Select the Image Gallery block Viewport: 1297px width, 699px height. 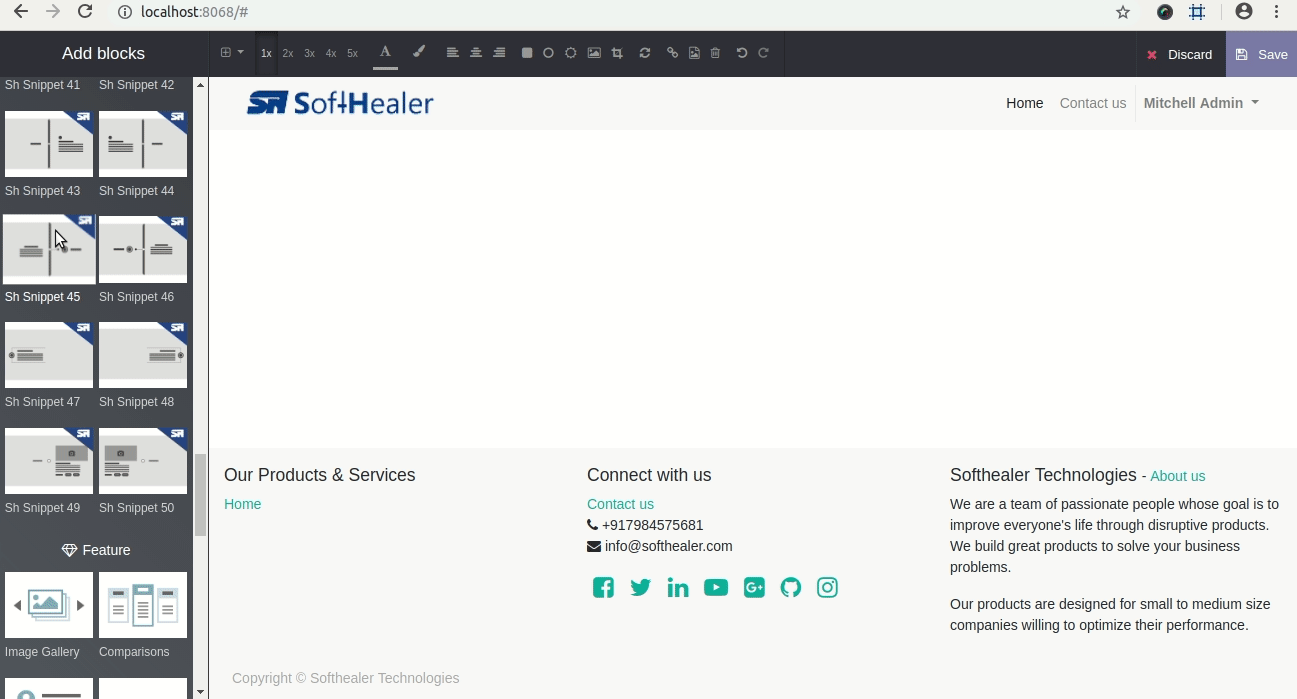(49, 604)
